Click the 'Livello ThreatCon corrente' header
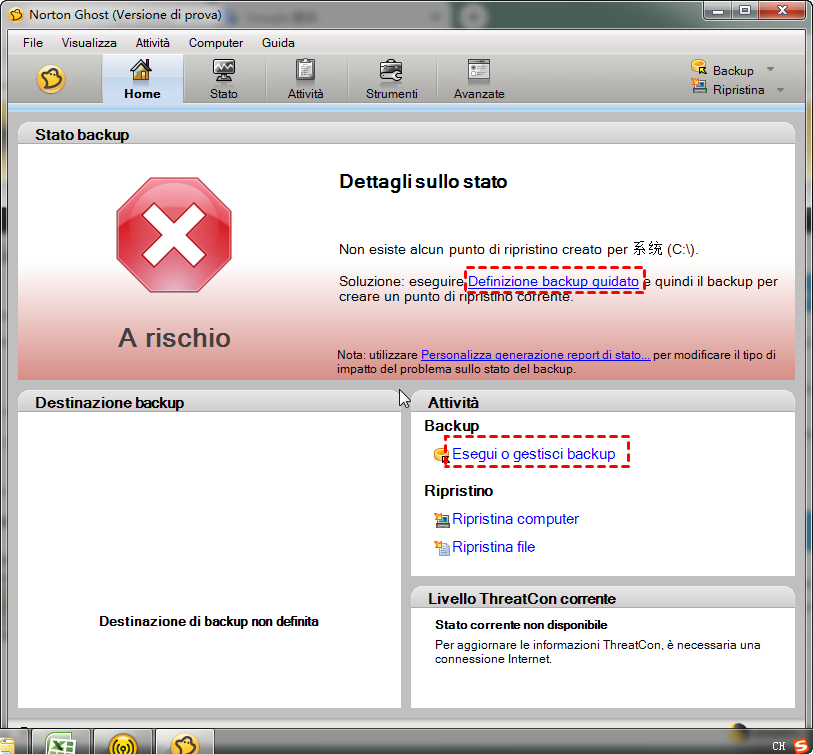 click(602, 598)
